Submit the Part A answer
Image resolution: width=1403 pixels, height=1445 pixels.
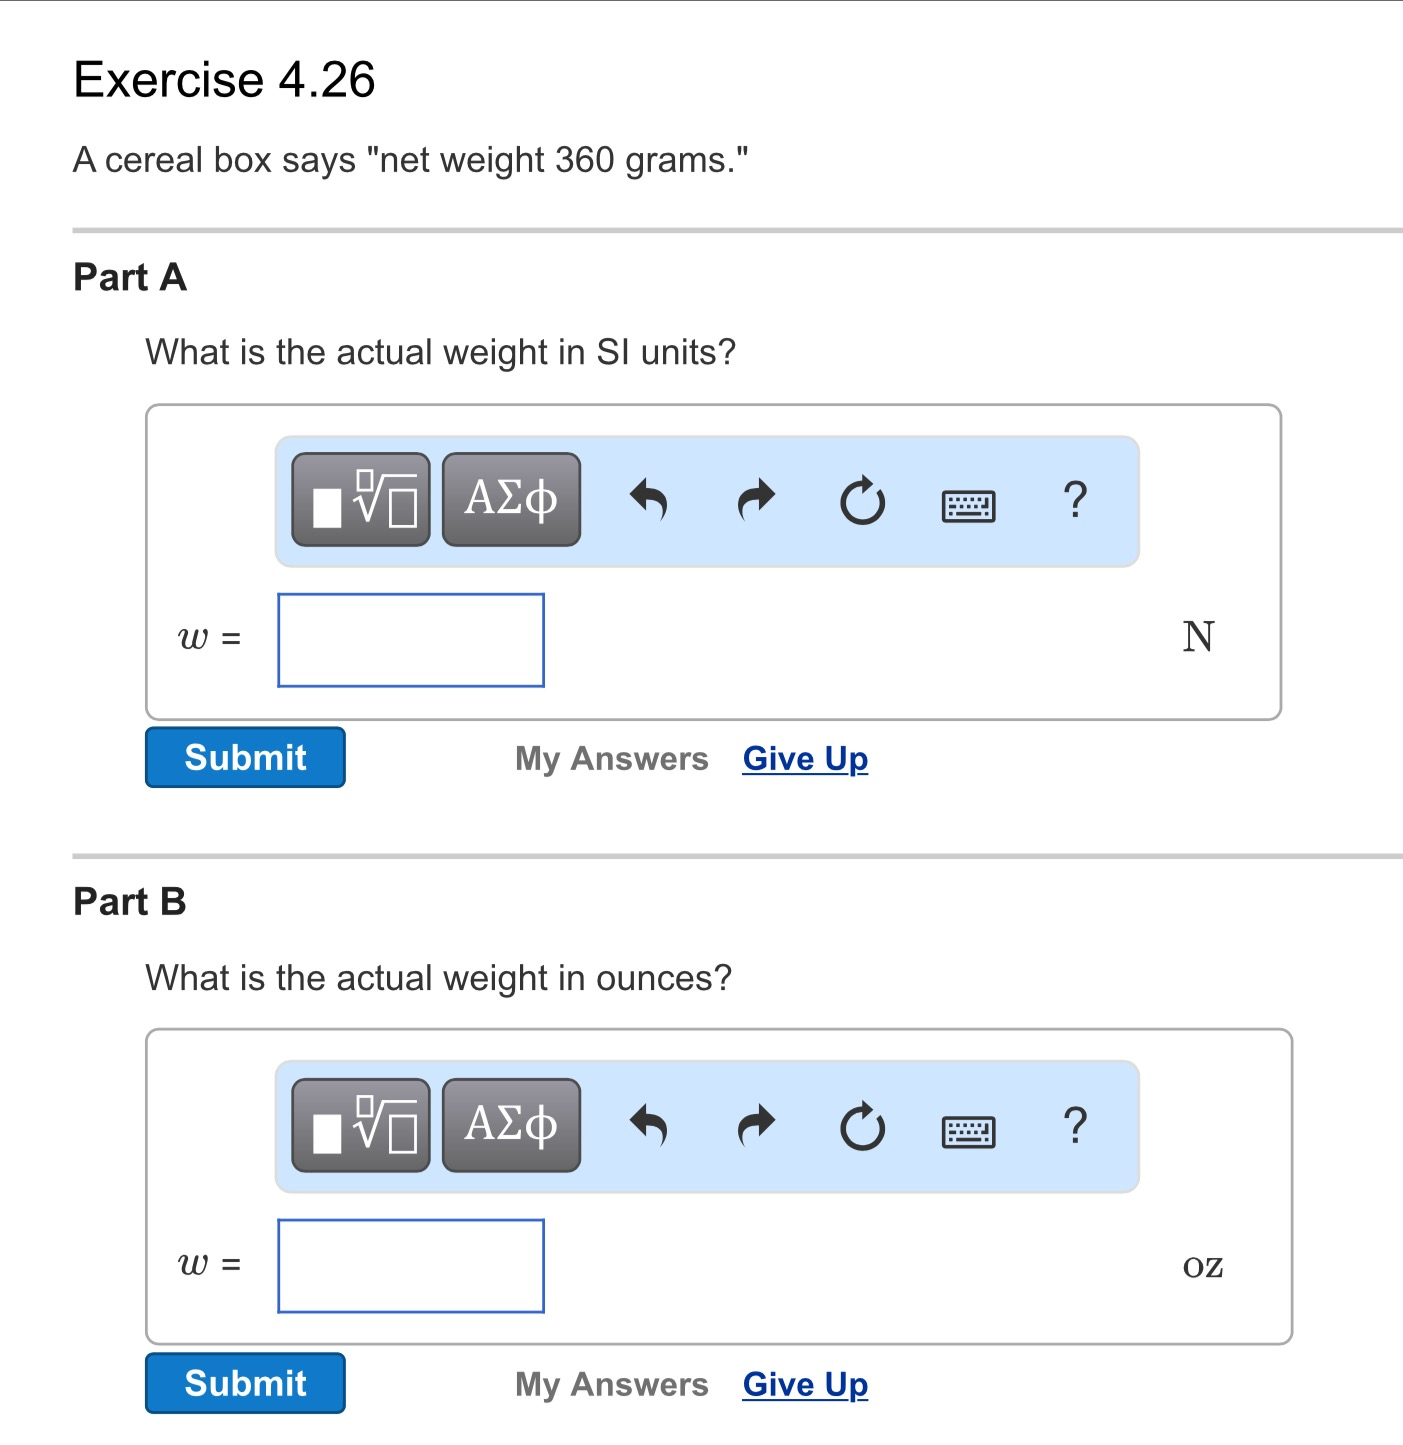point(244,758)
